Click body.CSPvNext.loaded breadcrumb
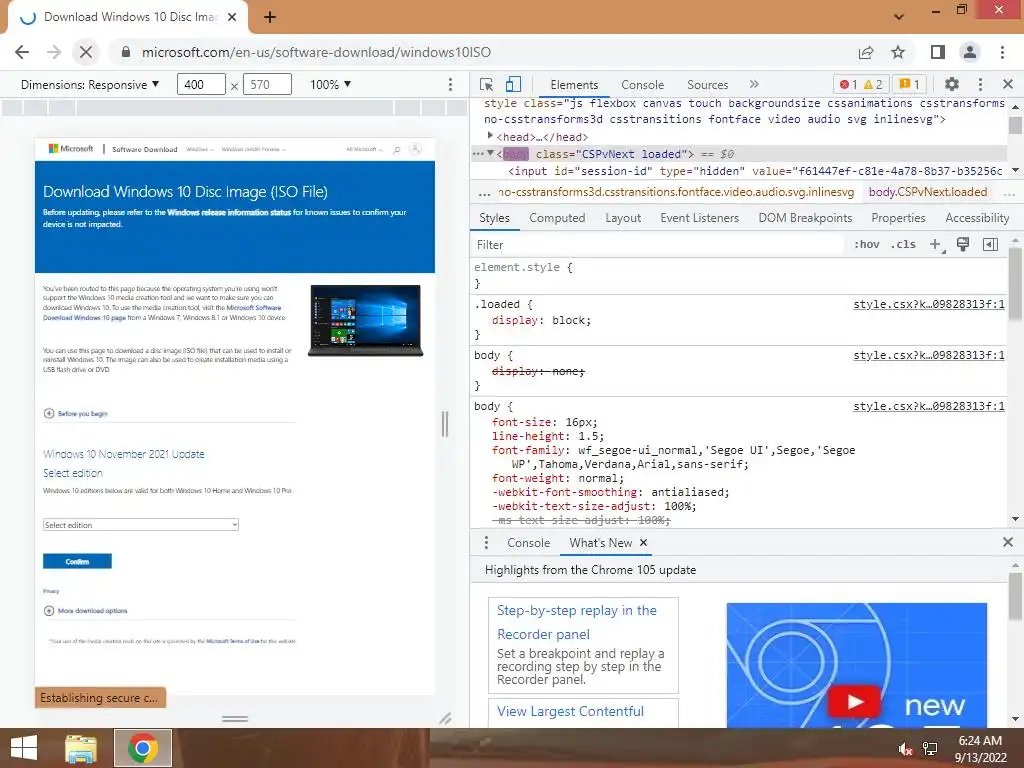The width and height of the screenshot is (1024, 768). tap(927, 192)
